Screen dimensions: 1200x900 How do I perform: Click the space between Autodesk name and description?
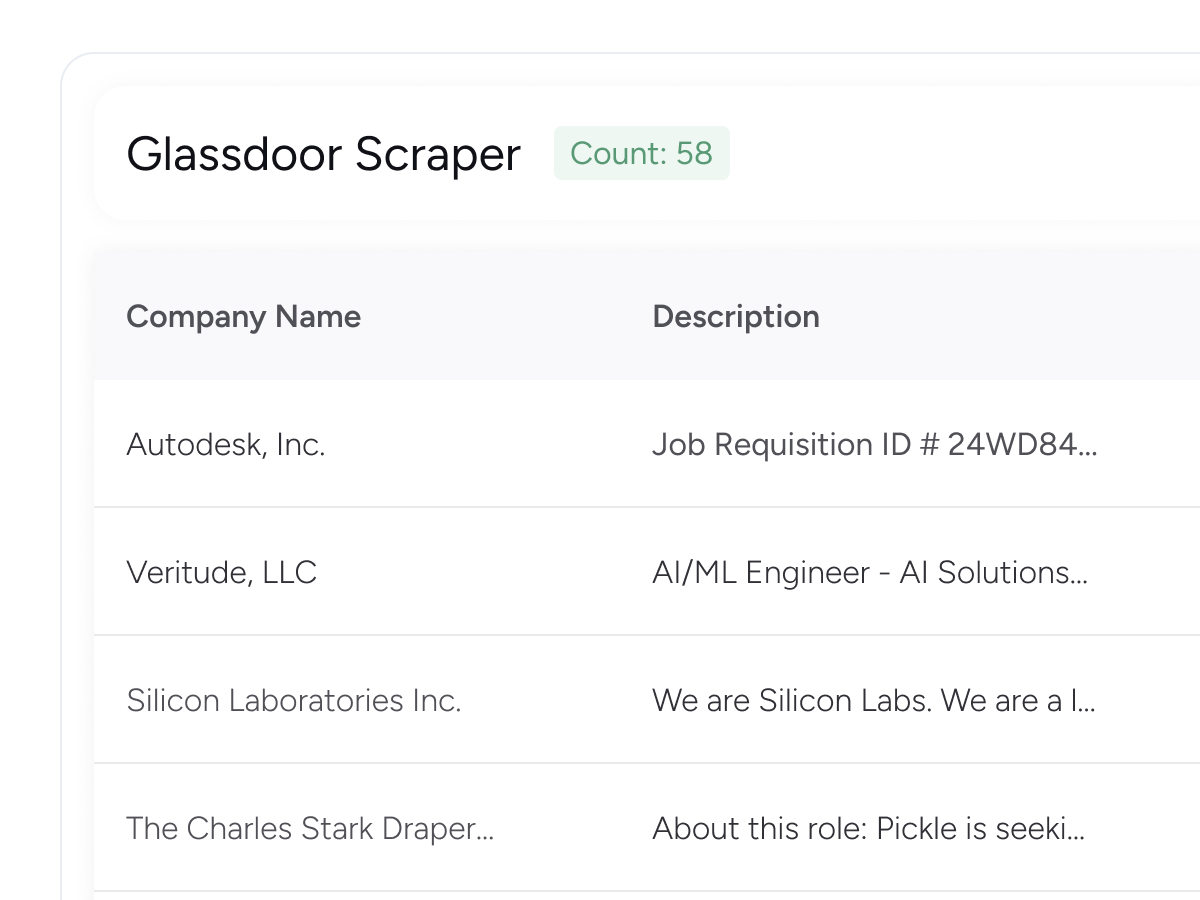click(490, 444)
